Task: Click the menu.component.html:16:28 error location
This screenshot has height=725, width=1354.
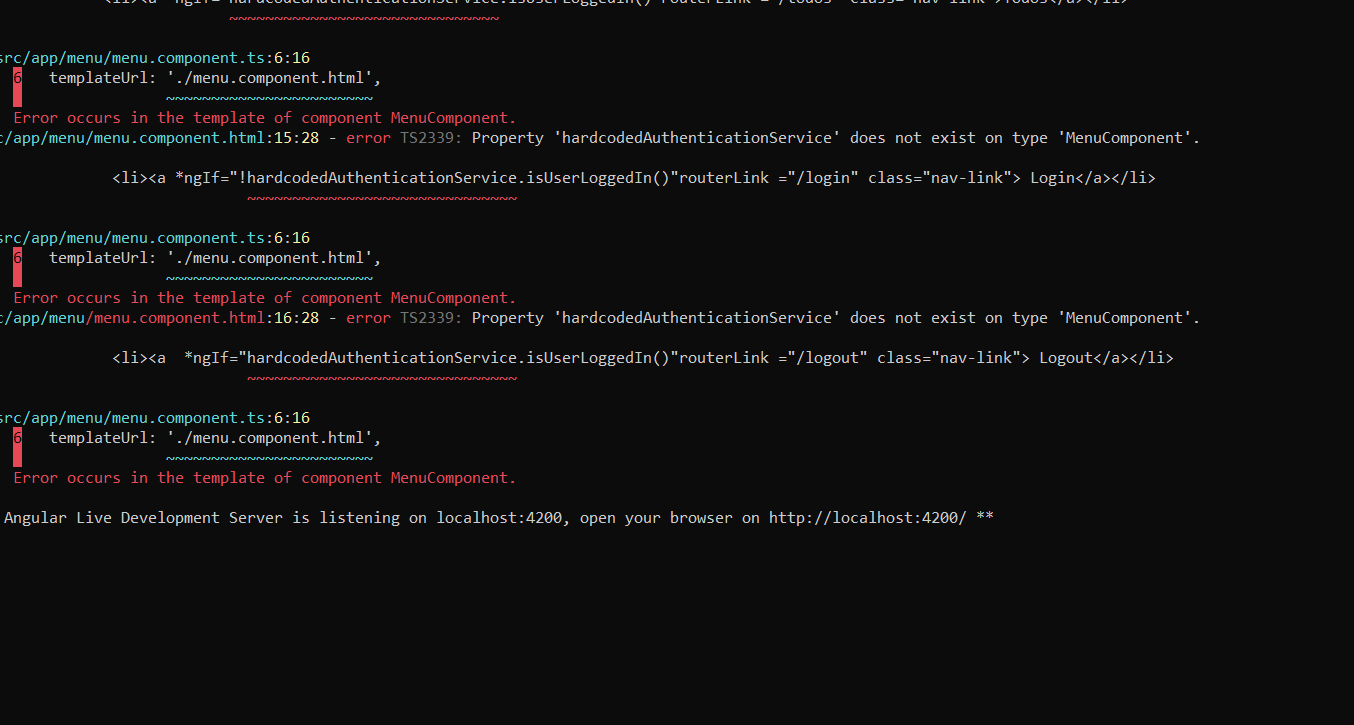Action: tap(160, 317)
